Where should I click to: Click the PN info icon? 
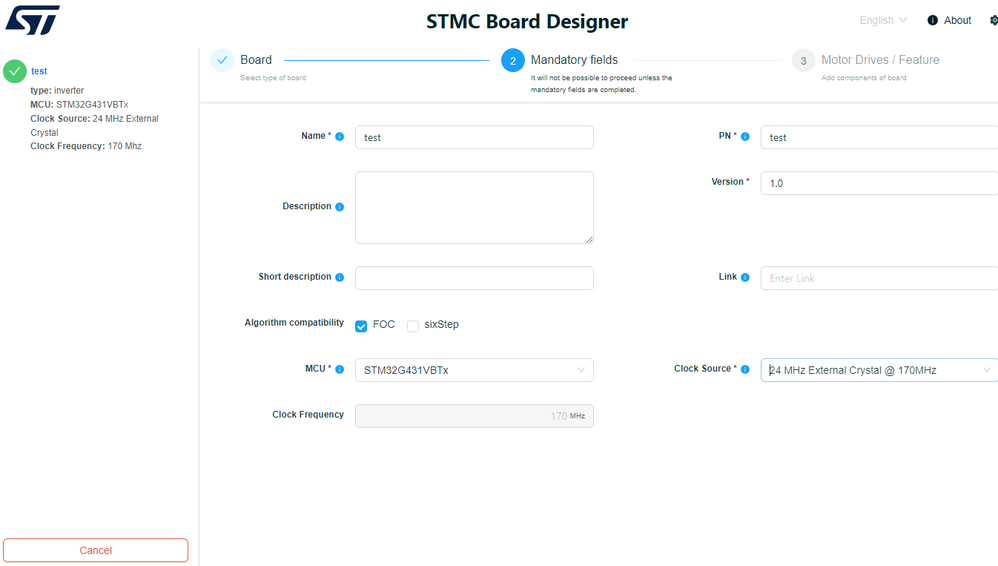(x=745, y=136)
